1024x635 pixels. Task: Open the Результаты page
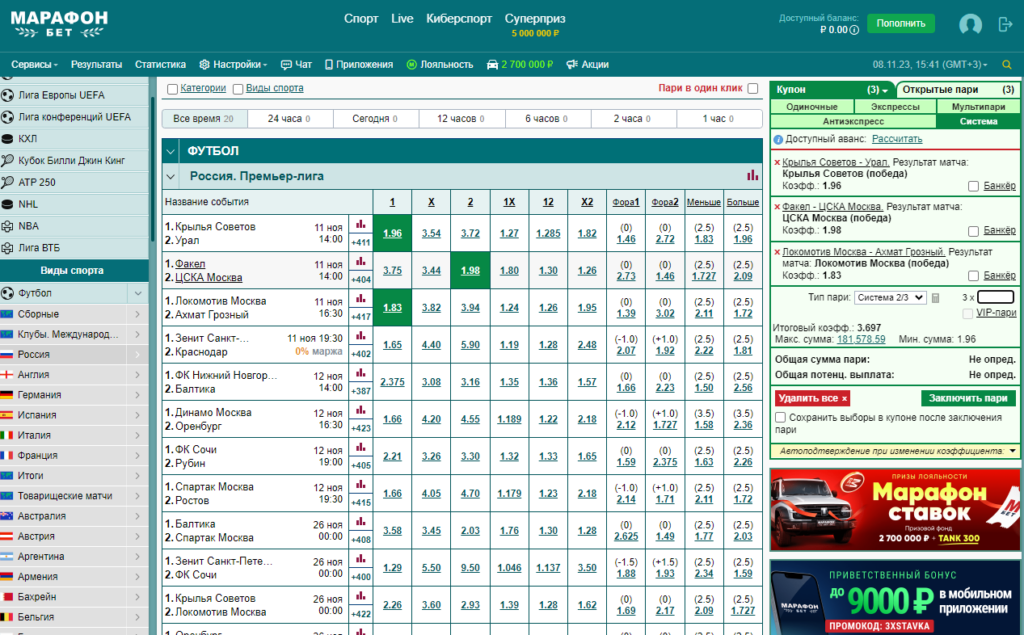coord(96,65)
